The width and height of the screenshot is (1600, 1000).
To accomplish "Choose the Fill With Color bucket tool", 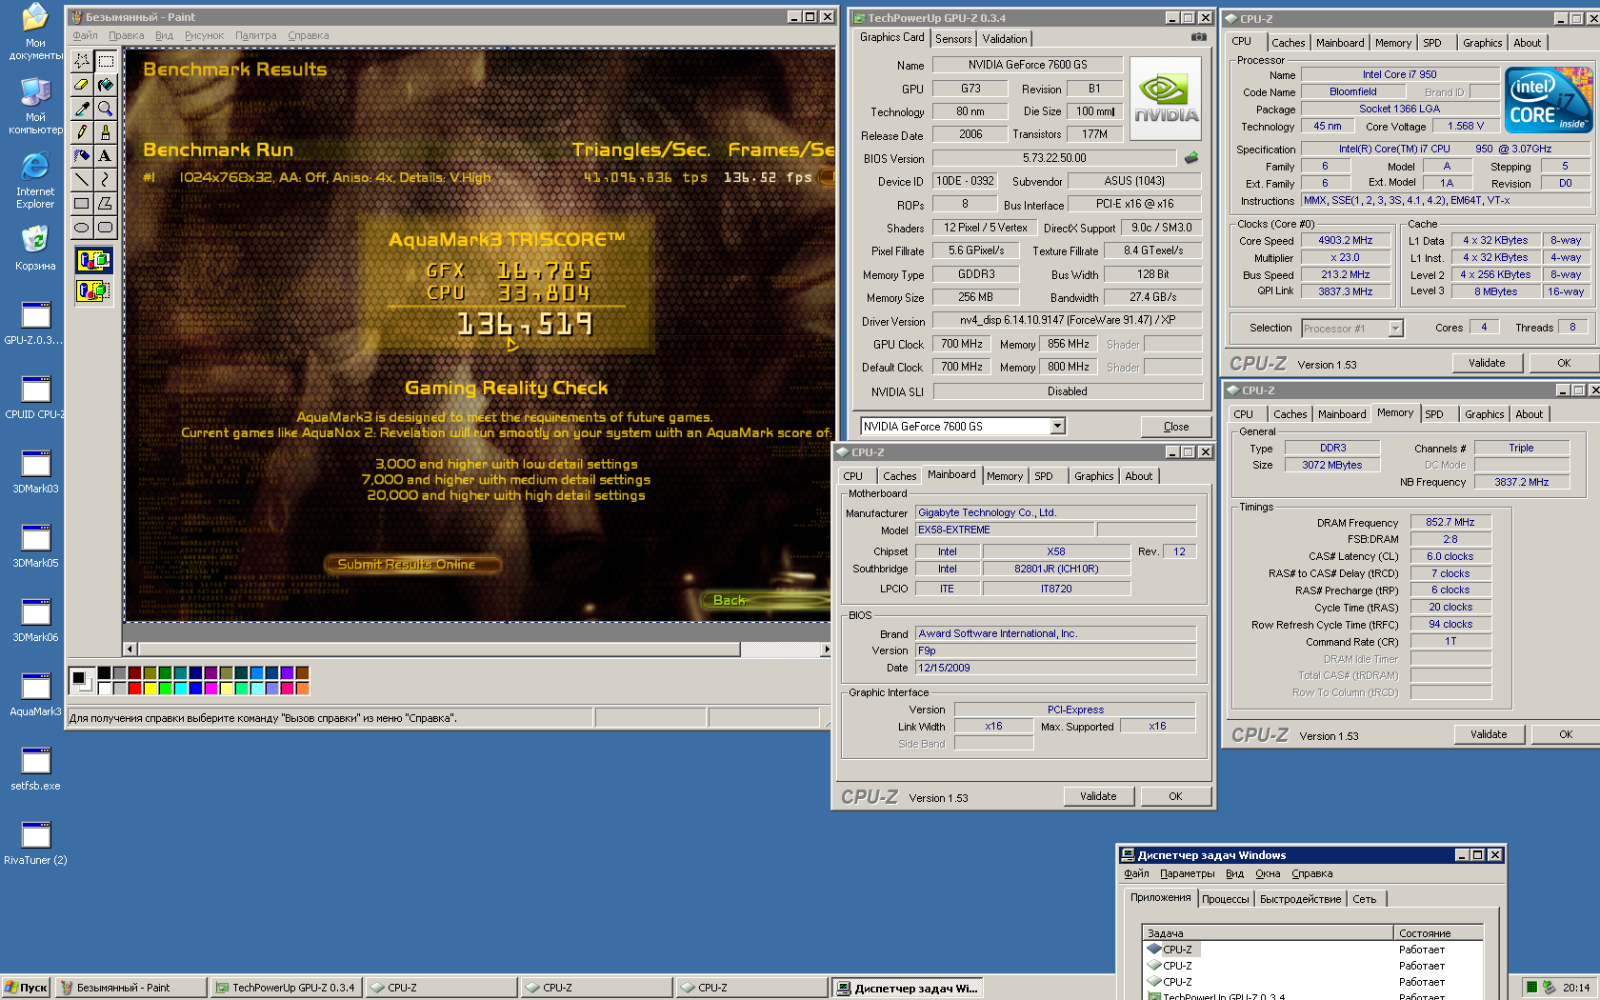I will [x=105, y=85].
